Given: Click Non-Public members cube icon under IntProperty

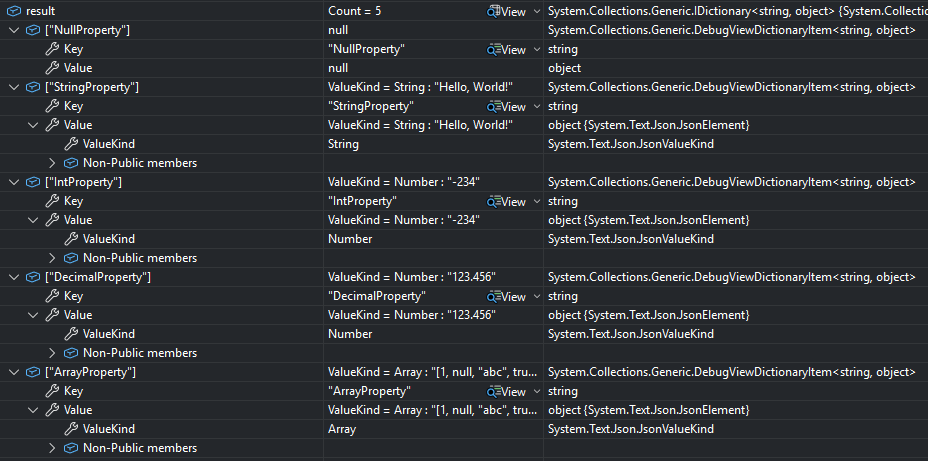Looking at the screenshot, I should [71, 258].
